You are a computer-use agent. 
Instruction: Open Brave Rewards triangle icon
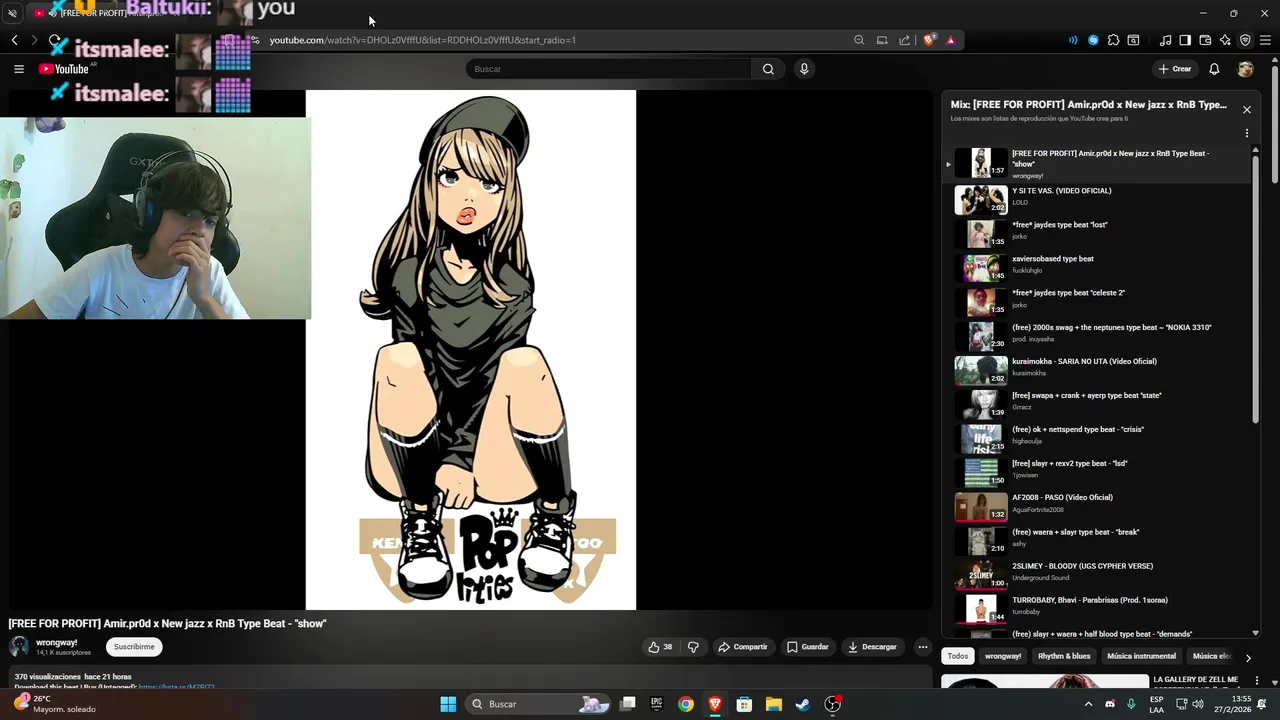pos(951,40)
